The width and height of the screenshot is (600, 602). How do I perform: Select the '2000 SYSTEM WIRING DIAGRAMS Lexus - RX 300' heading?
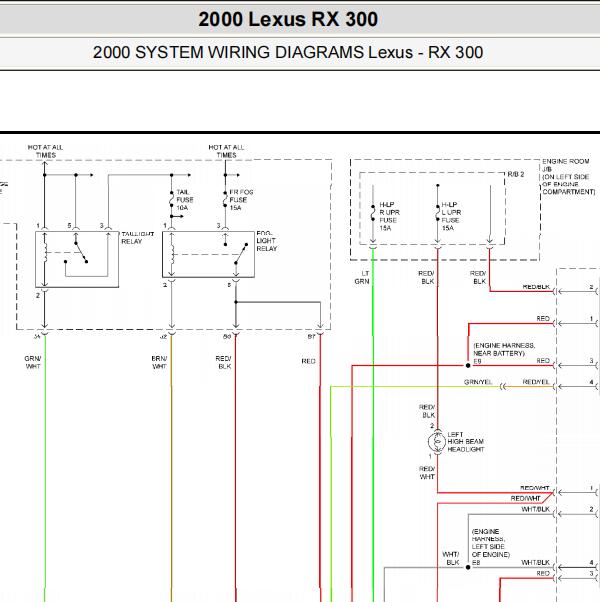click(x=288, y=52)
